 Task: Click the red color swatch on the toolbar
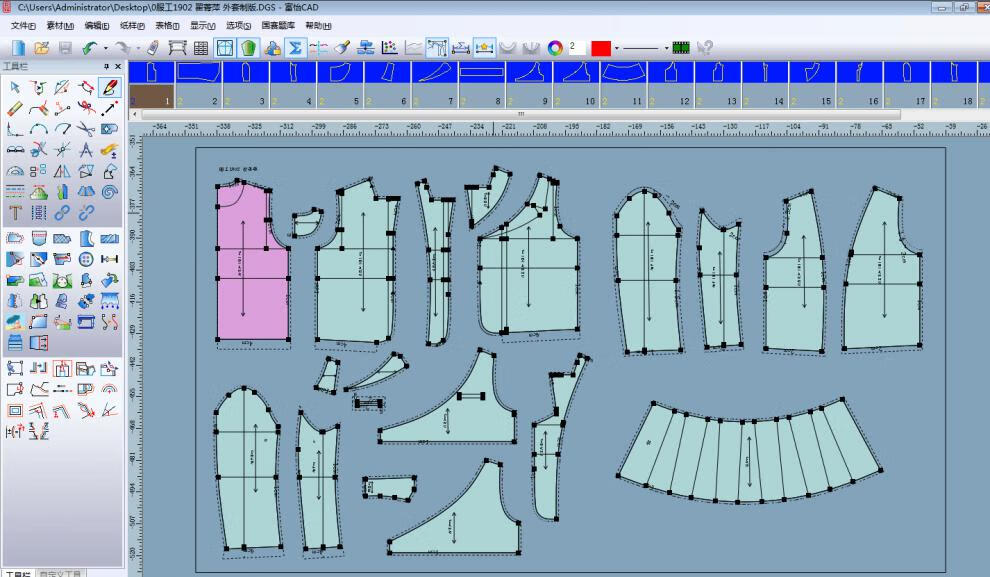coord(602,47)
